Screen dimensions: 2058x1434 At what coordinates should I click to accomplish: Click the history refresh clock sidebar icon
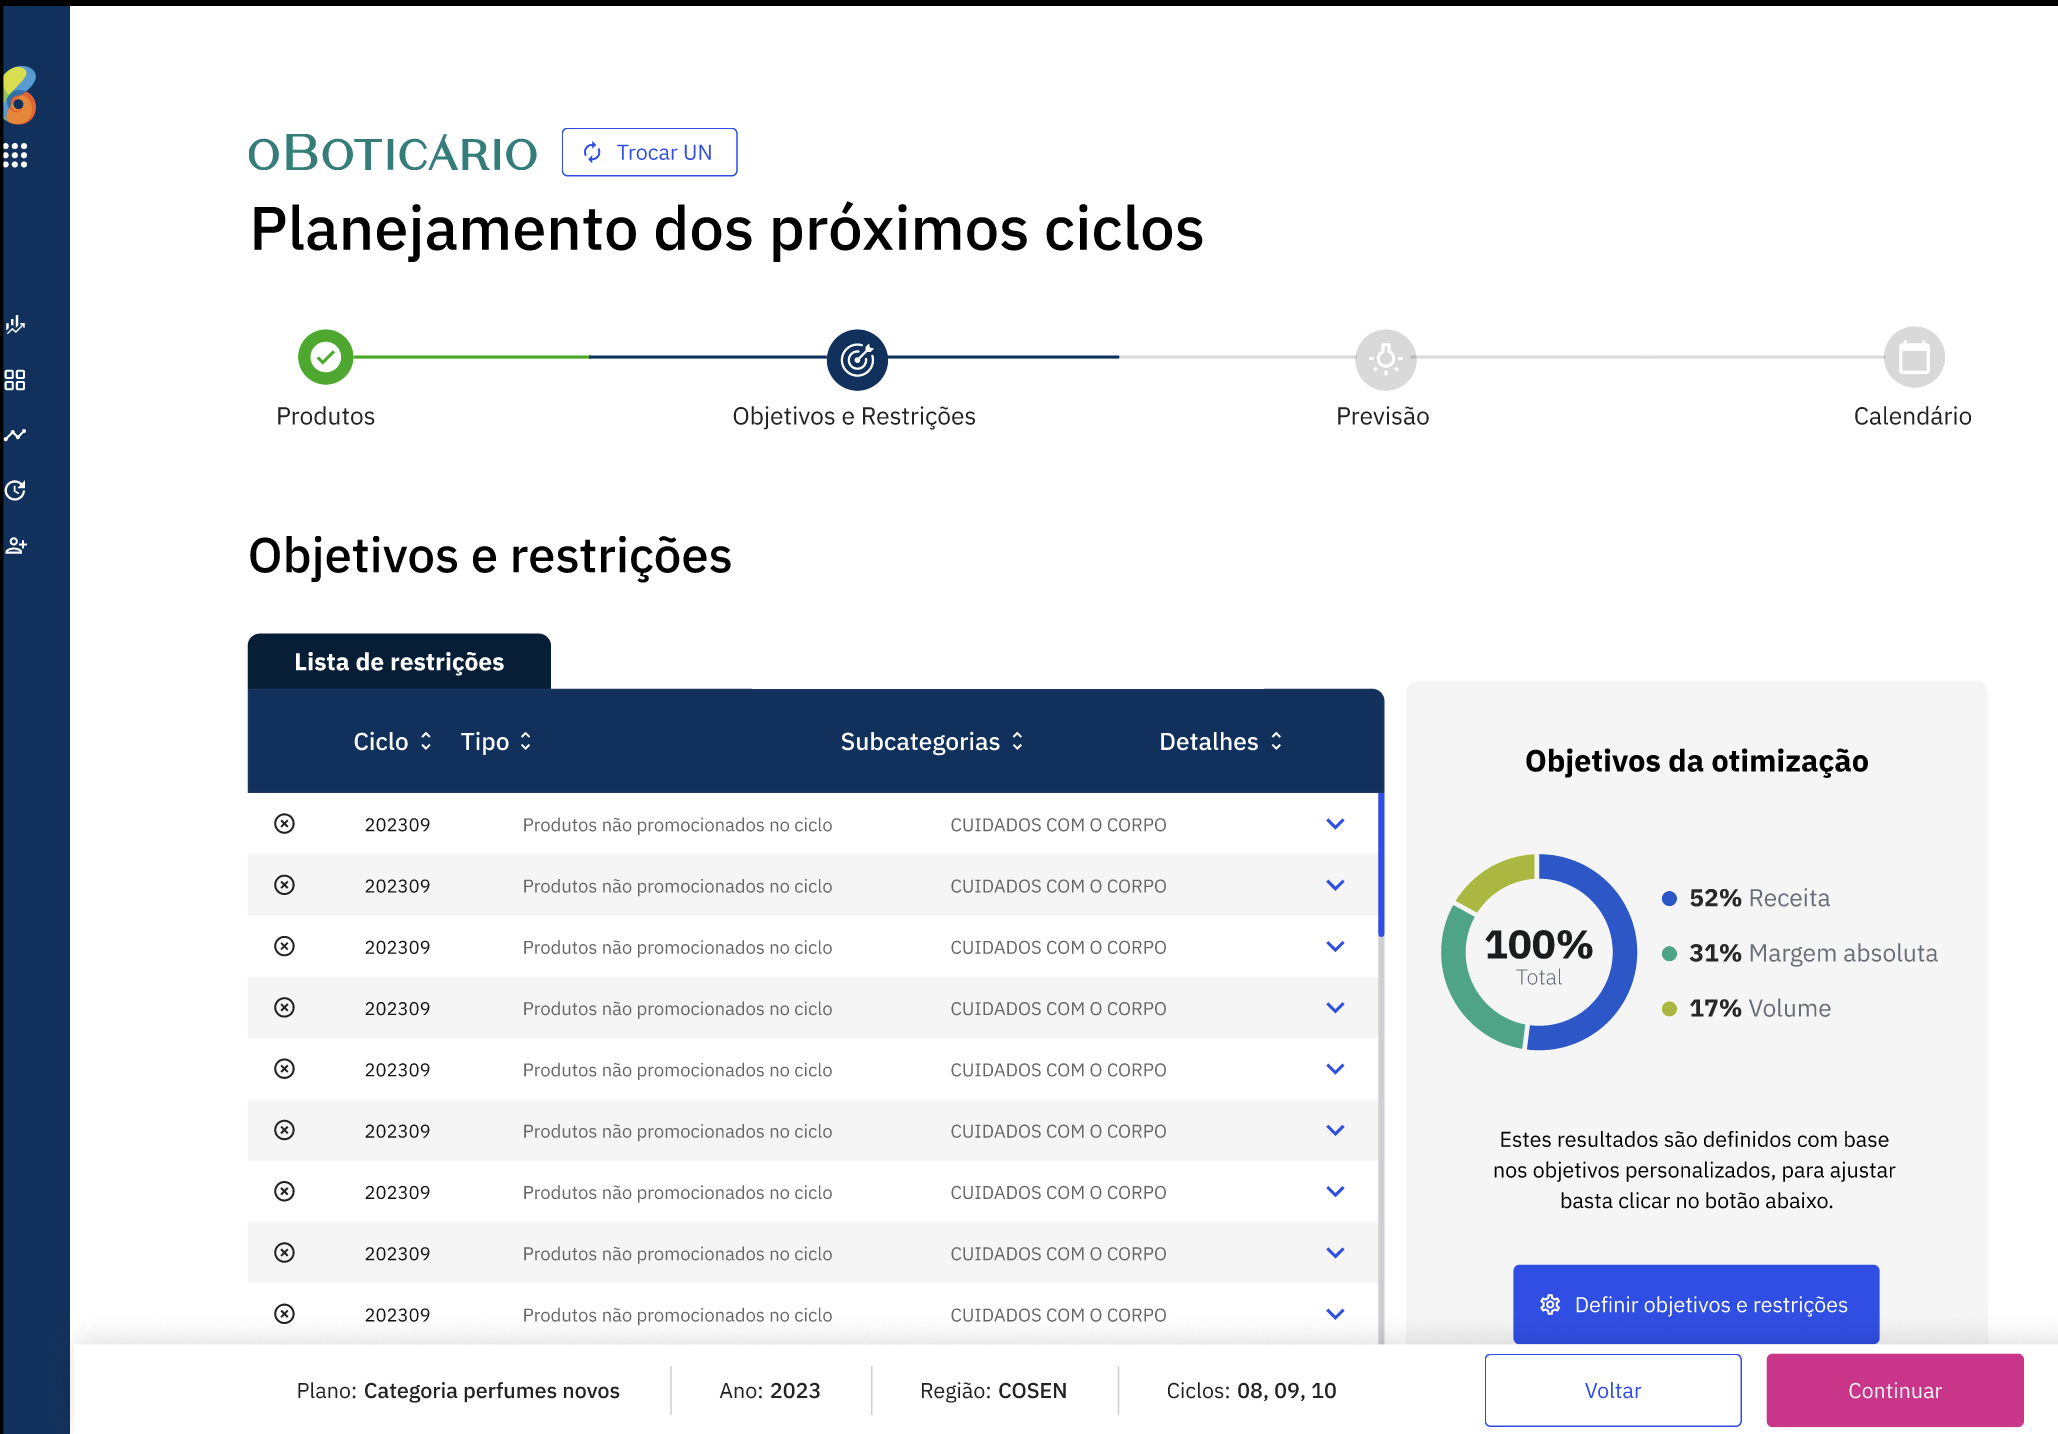coord(15,490)
